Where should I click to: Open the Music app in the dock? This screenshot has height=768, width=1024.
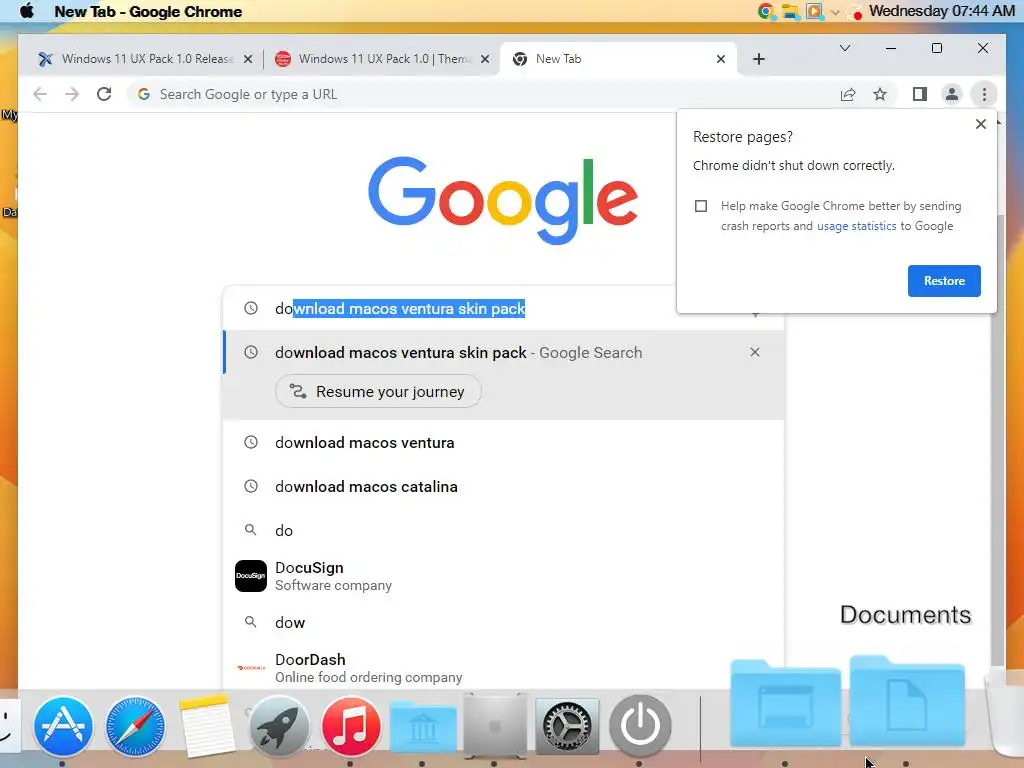tap(351, 726)
